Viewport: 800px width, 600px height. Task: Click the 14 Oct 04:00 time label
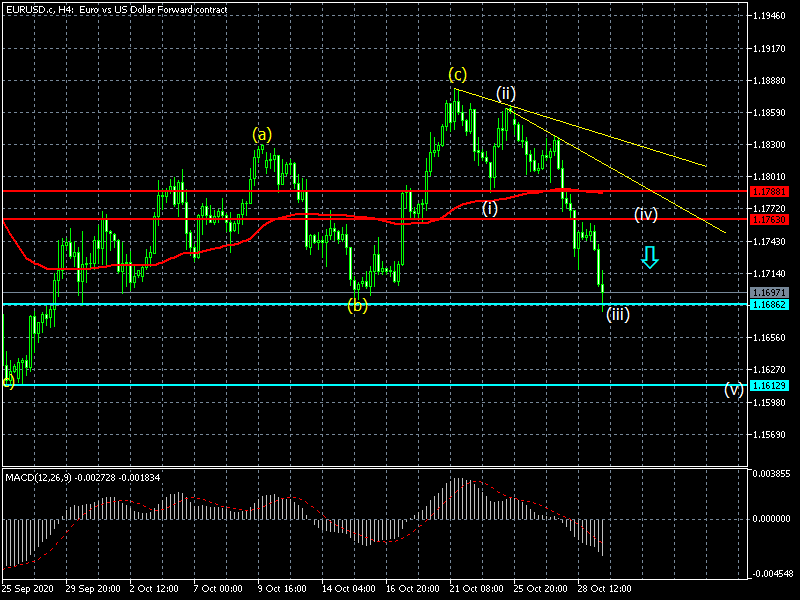point(349,589)
